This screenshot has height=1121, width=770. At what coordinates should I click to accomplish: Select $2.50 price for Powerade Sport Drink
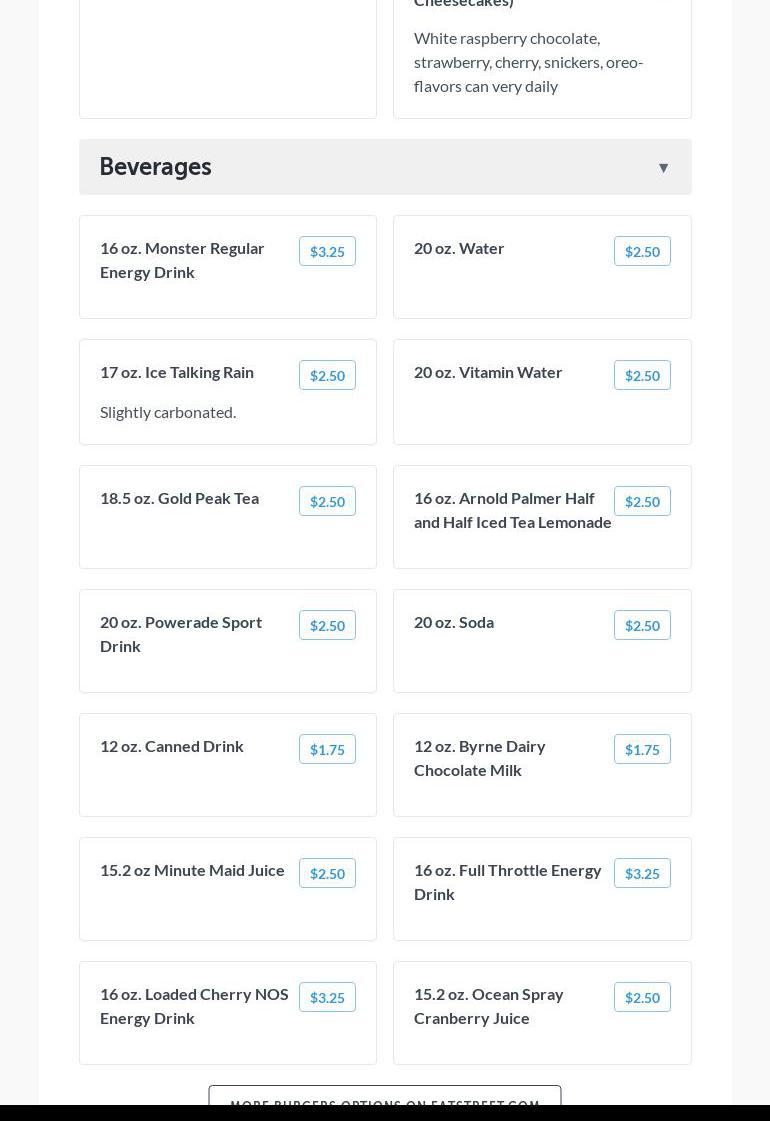click(327, 626)
